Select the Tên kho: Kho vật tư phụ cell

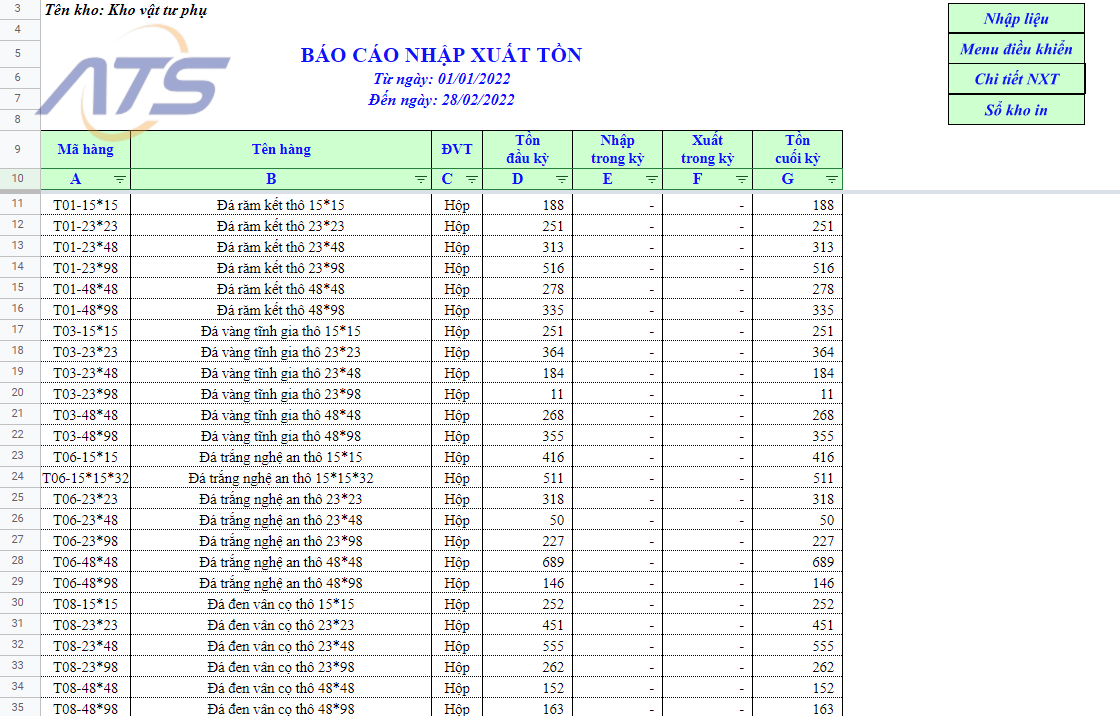click(126, 10)
